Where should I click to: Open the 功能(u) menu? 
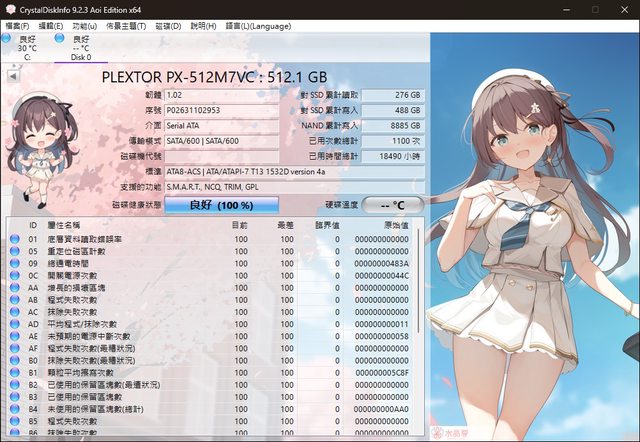click(84, 26)
